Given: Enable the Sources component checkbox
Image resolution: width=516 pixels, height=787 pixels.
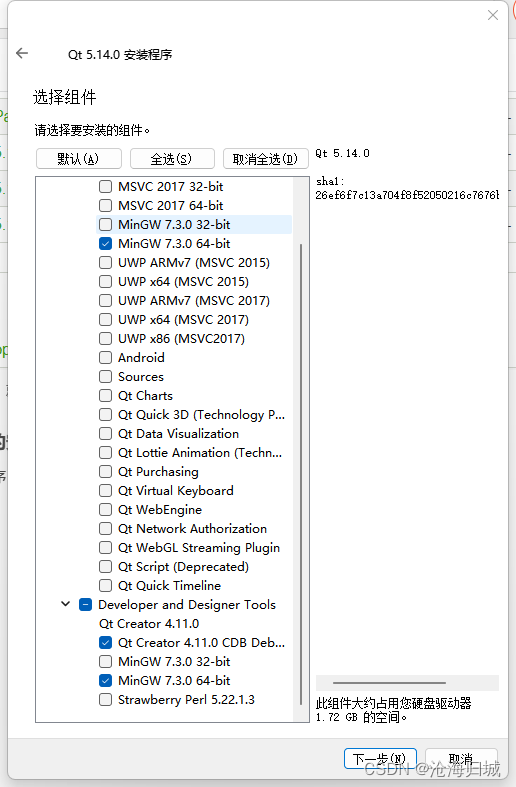Looking at the screenshot, I should tap(105, 377).
